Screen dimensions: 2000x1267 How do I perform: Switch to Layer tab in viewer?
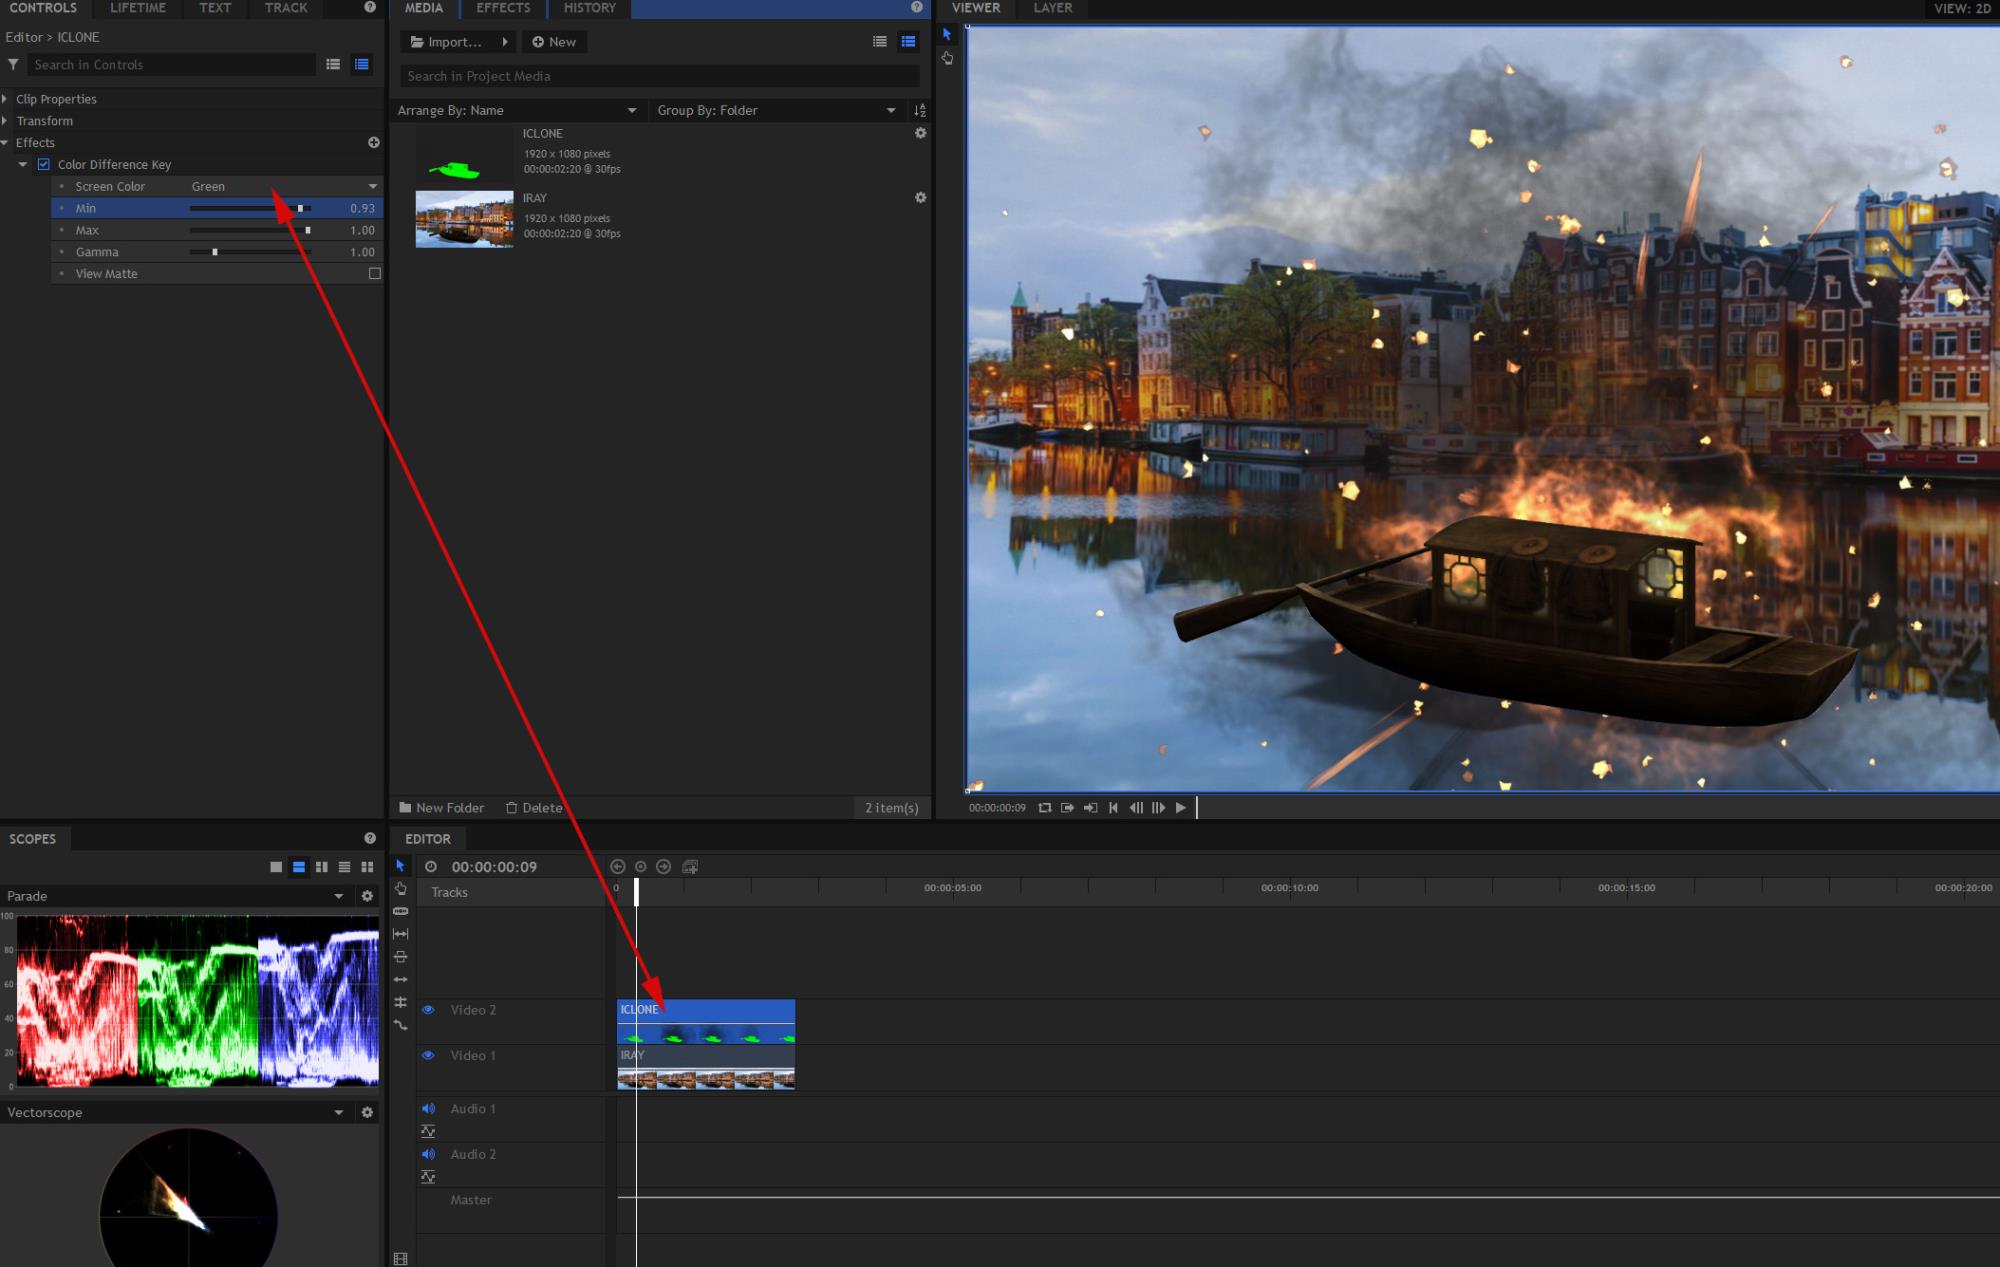[x=1052, y=8]
